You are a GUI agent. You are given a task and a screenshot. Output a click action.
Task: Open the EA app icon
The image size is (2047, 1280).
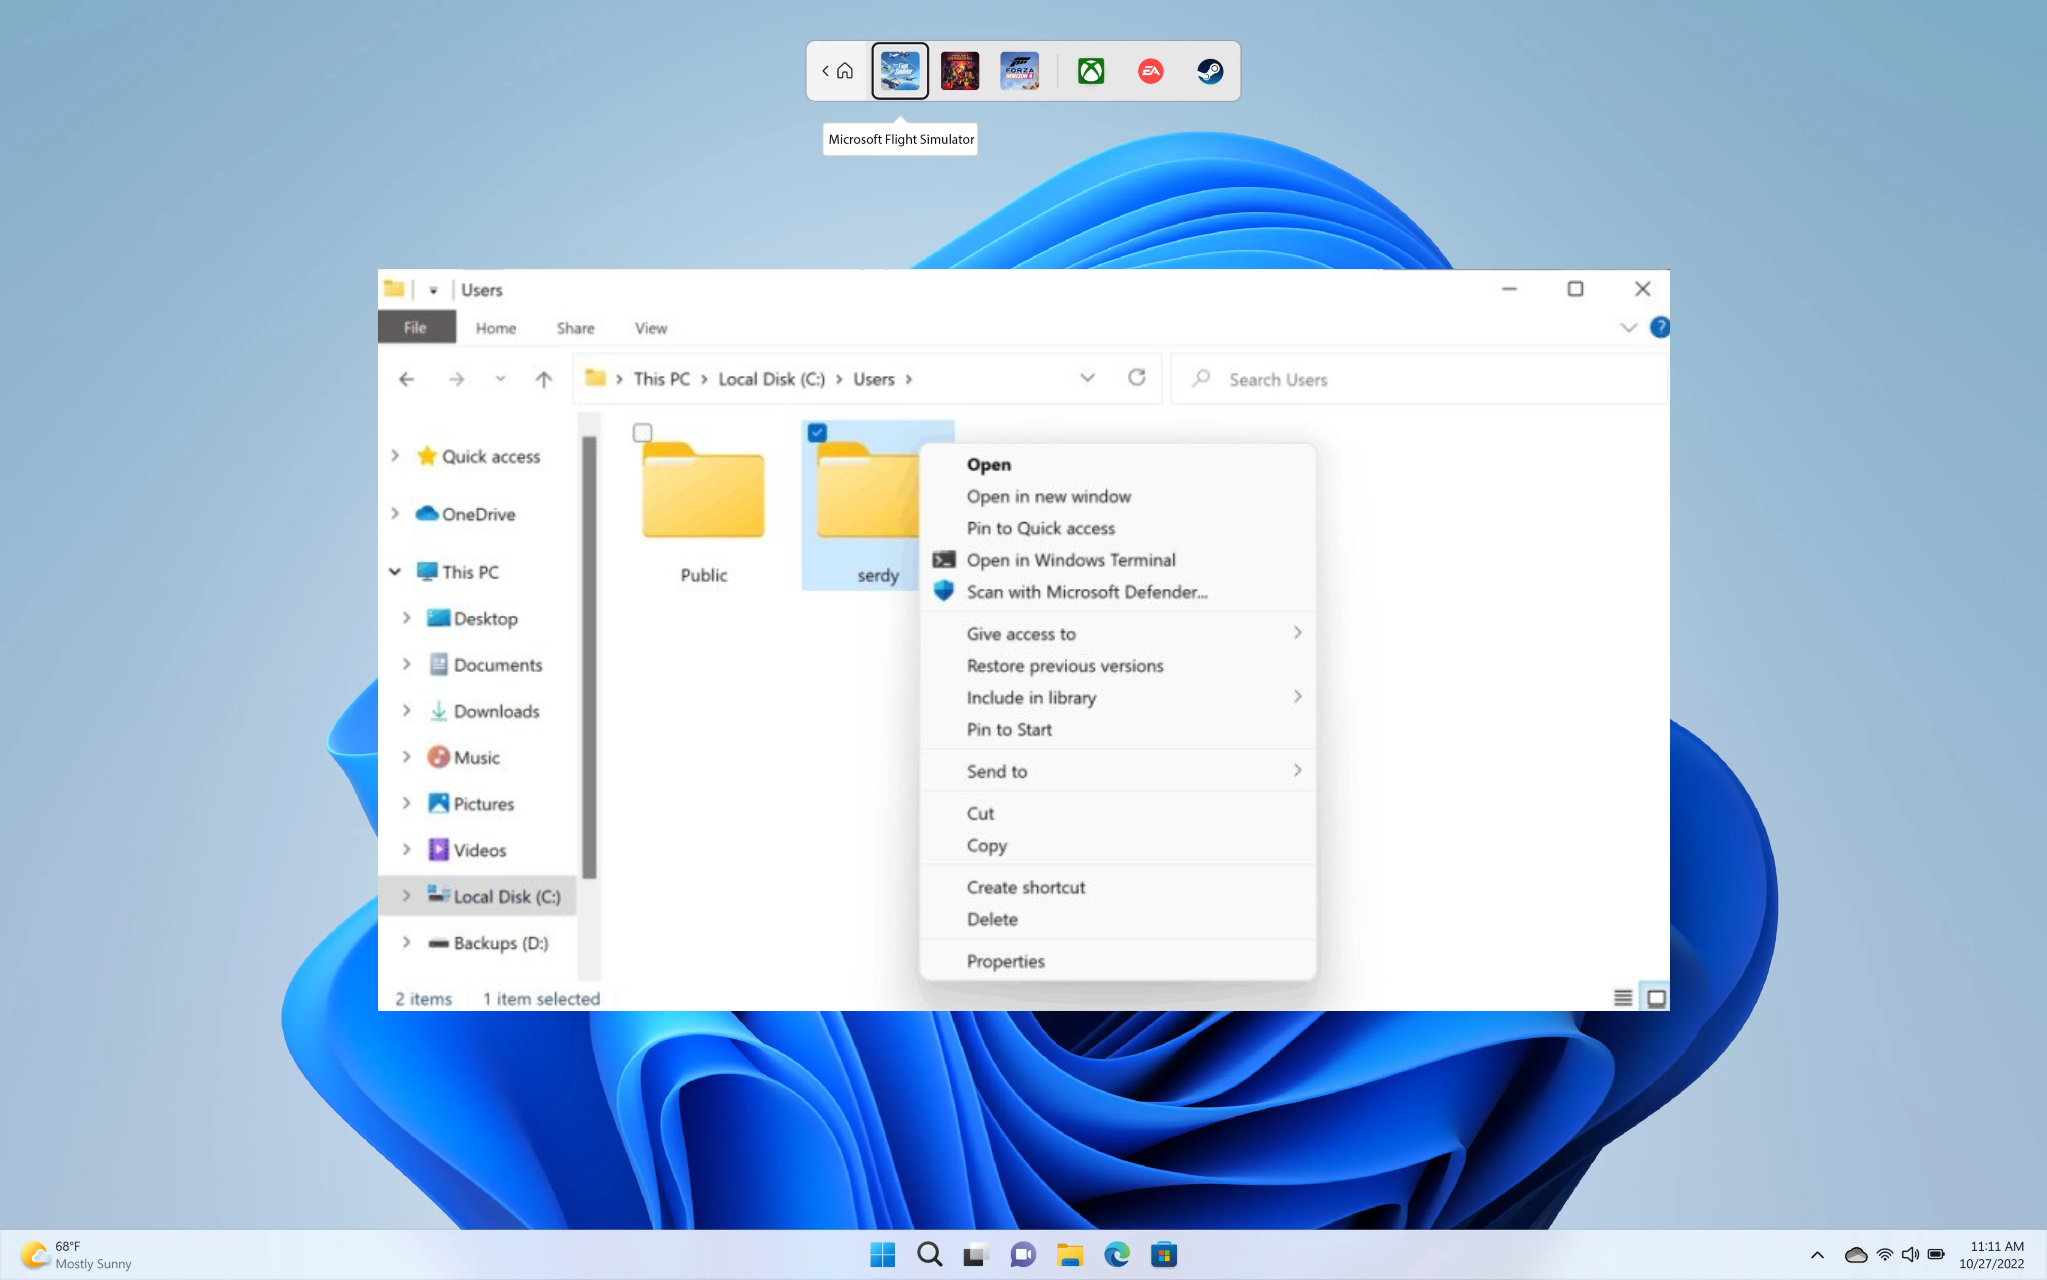click(1149, 69)
